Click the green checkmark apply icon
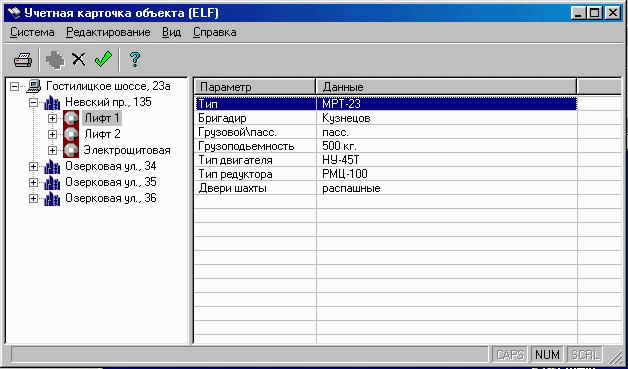Viewport: 628px width, 369px height. coord(103,59)
